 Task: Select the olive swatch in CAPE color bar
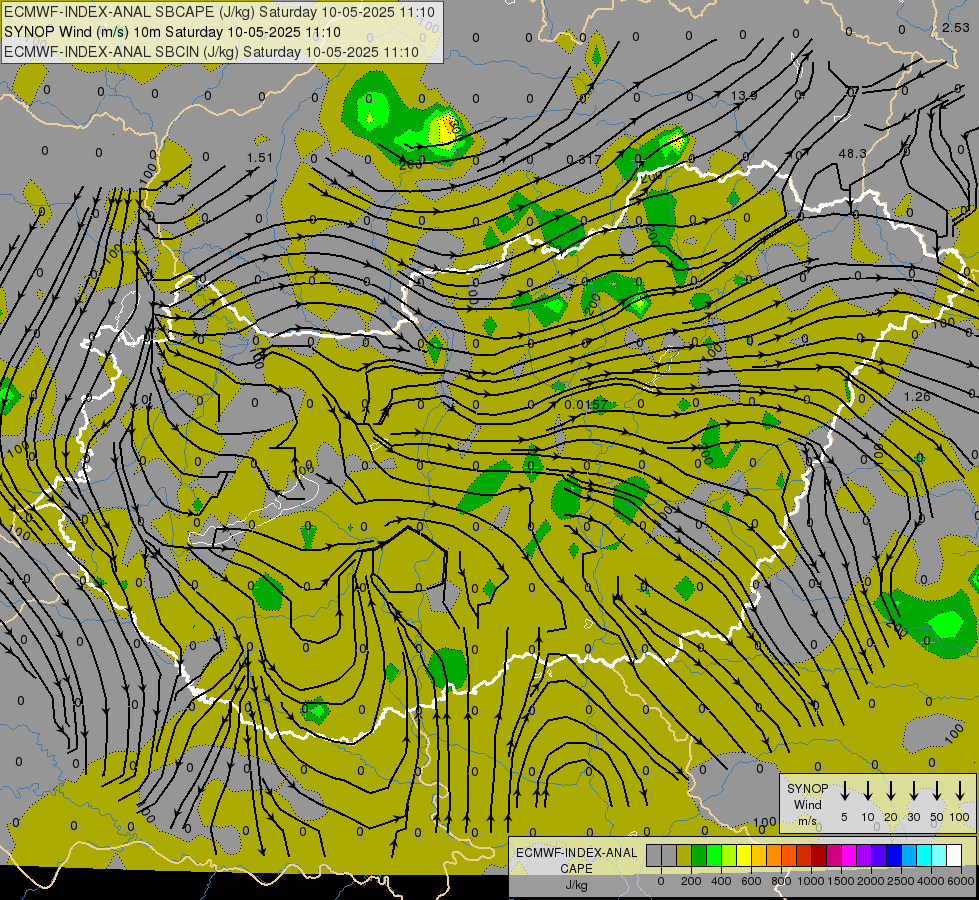[x=684, y=855]
